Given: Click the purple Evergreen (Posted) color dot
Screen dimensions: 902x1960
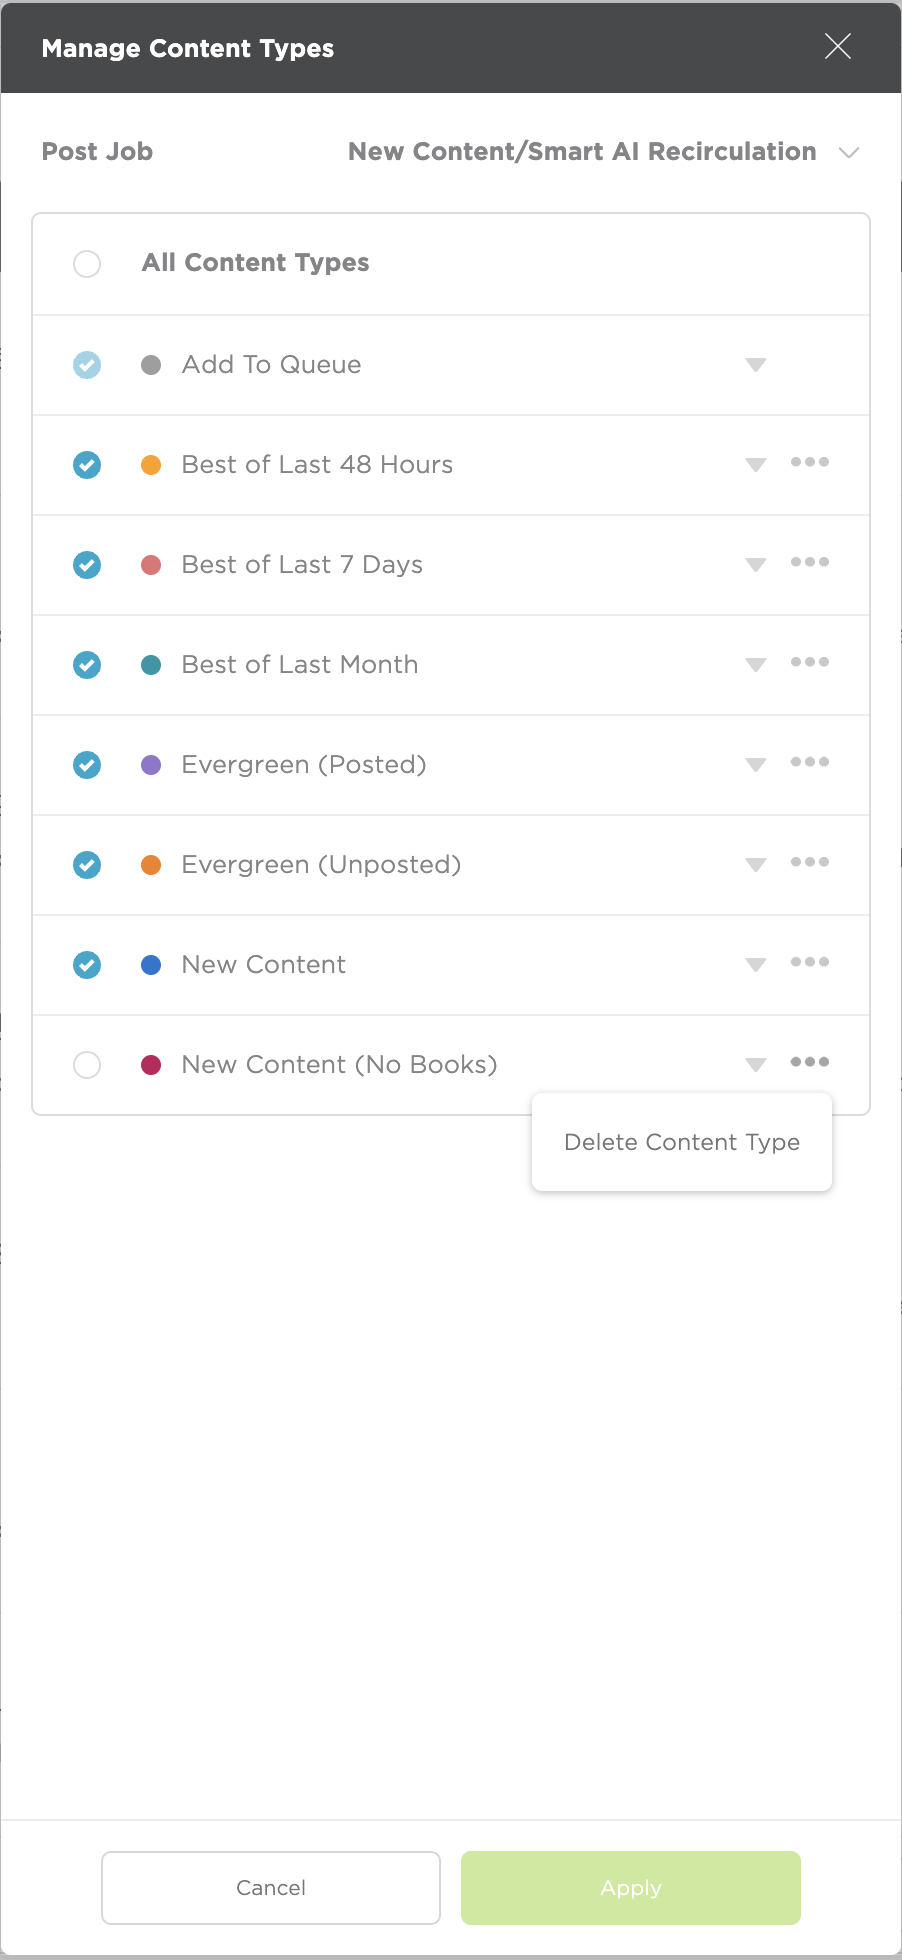Looking at the screenshot, I should pos(151,765).
